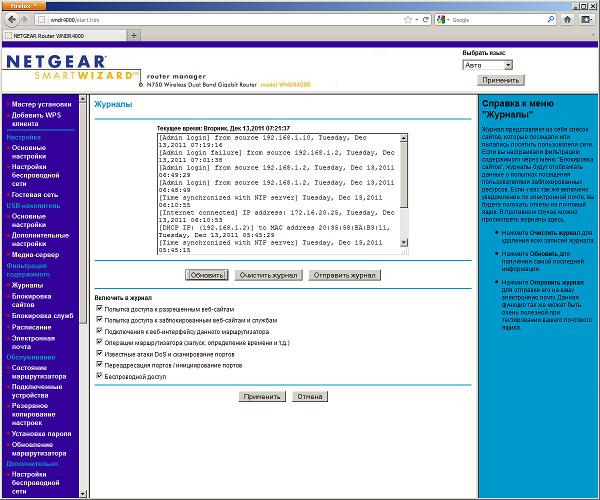Image resolution: width=600 pixels, height=500 pixels.
Task: Open Расписание menu item
Action: (31, 327)
